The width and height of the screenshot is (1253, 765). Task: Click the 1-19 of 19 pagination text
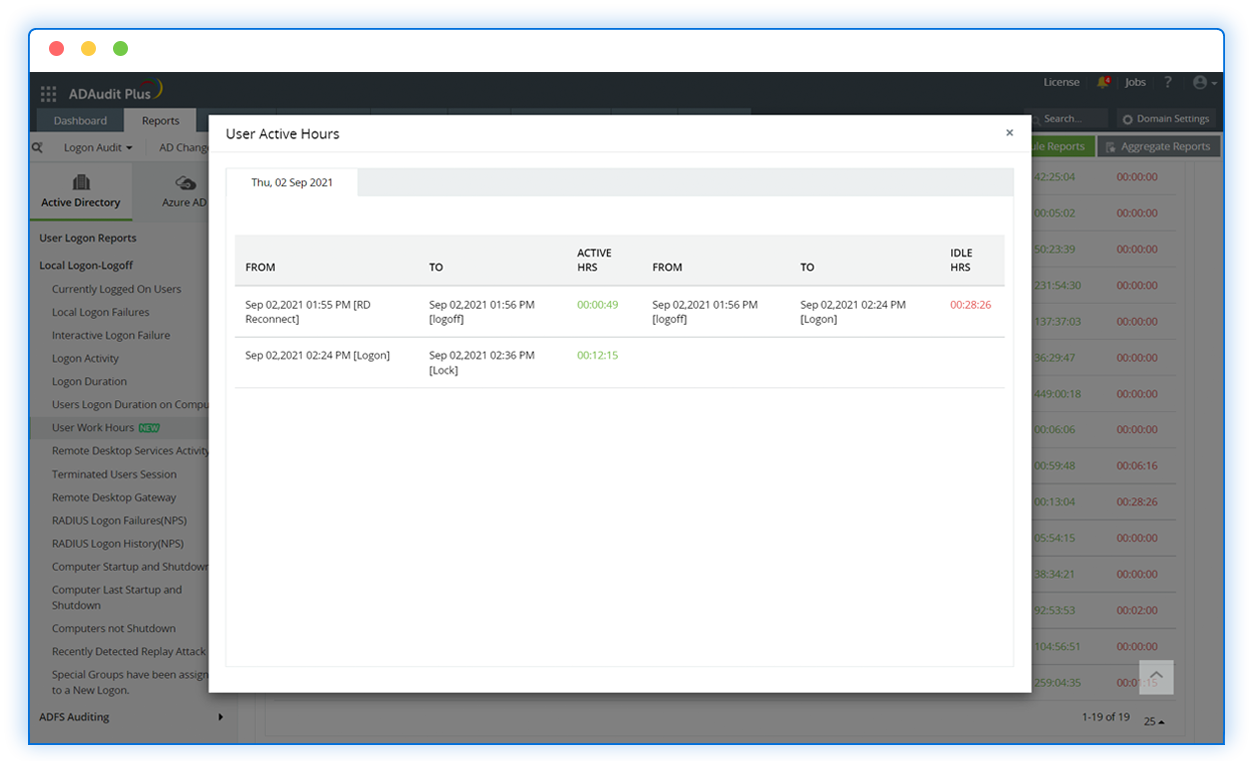(1106, 717)
